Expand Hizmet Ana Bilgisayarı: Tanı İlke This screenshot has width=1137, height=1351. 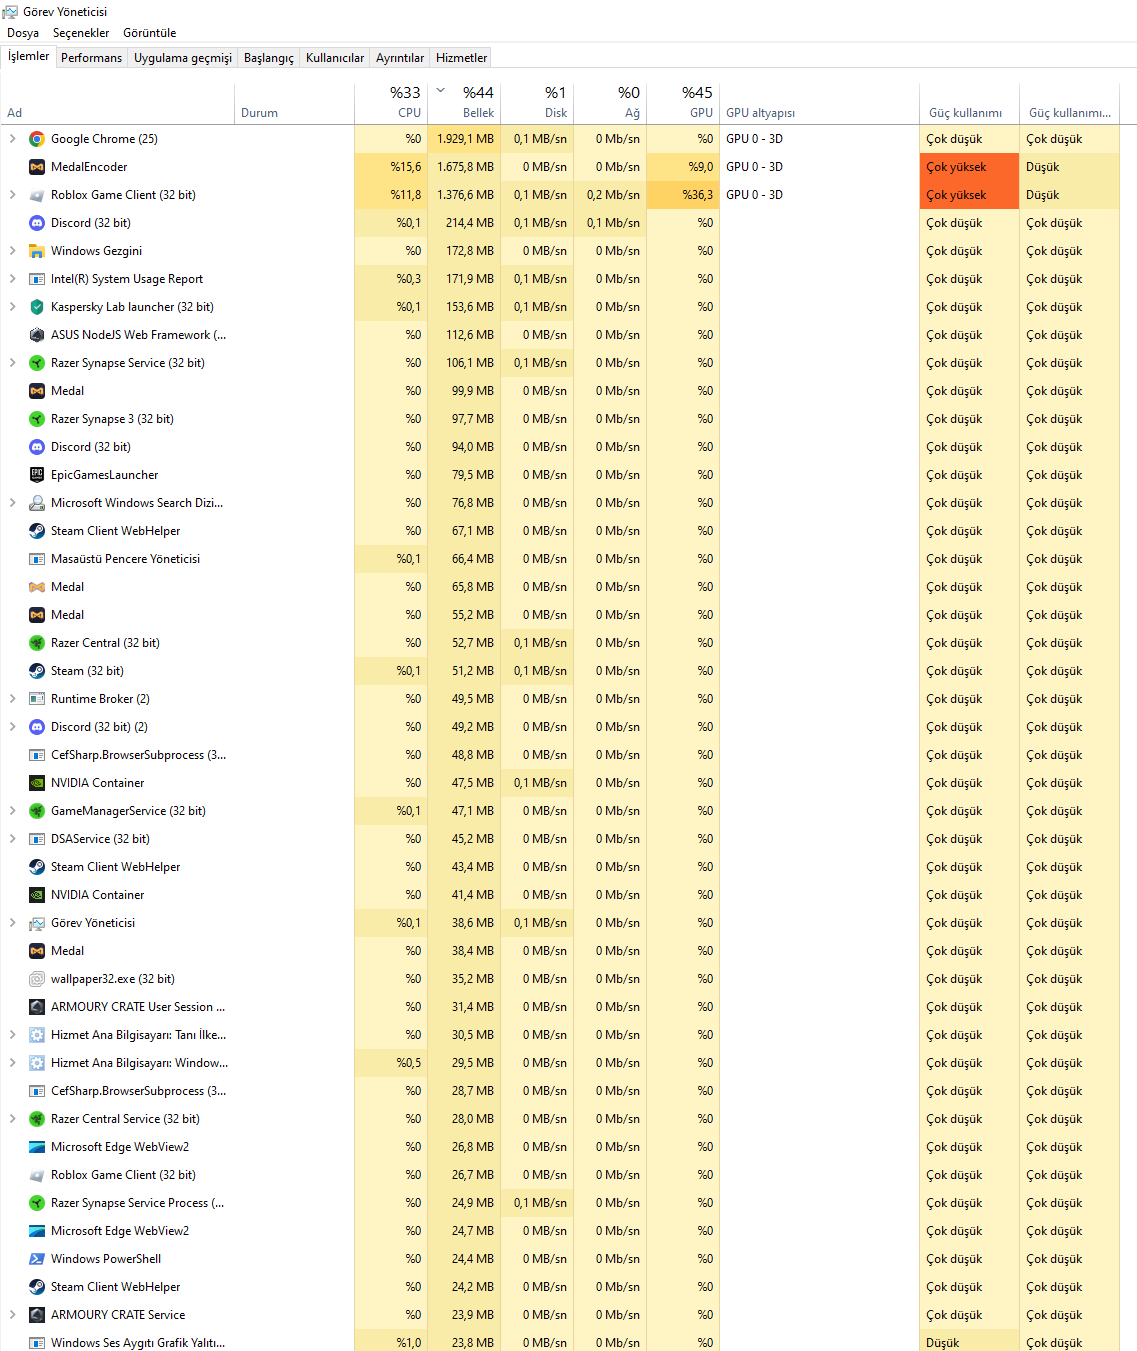(x=12, y=1035)
